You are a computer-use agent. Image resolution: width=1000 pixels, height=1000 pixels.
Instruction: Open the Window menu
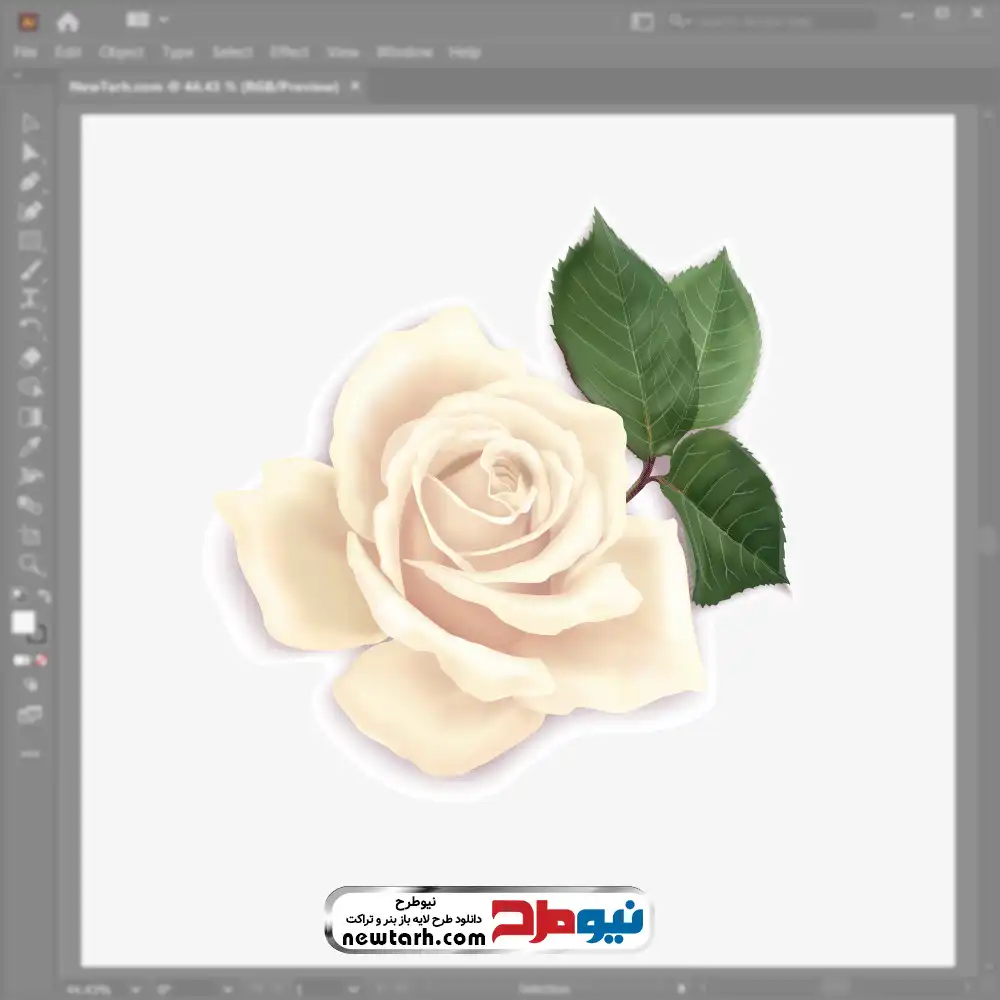(x=404, y=52)
